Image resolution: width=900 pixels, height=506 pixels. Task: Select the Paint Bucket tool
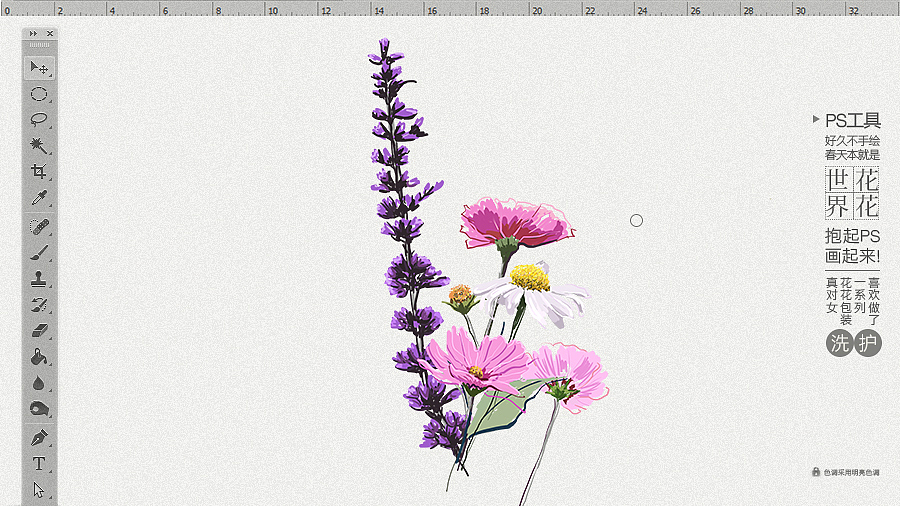(x=39, y=357)
